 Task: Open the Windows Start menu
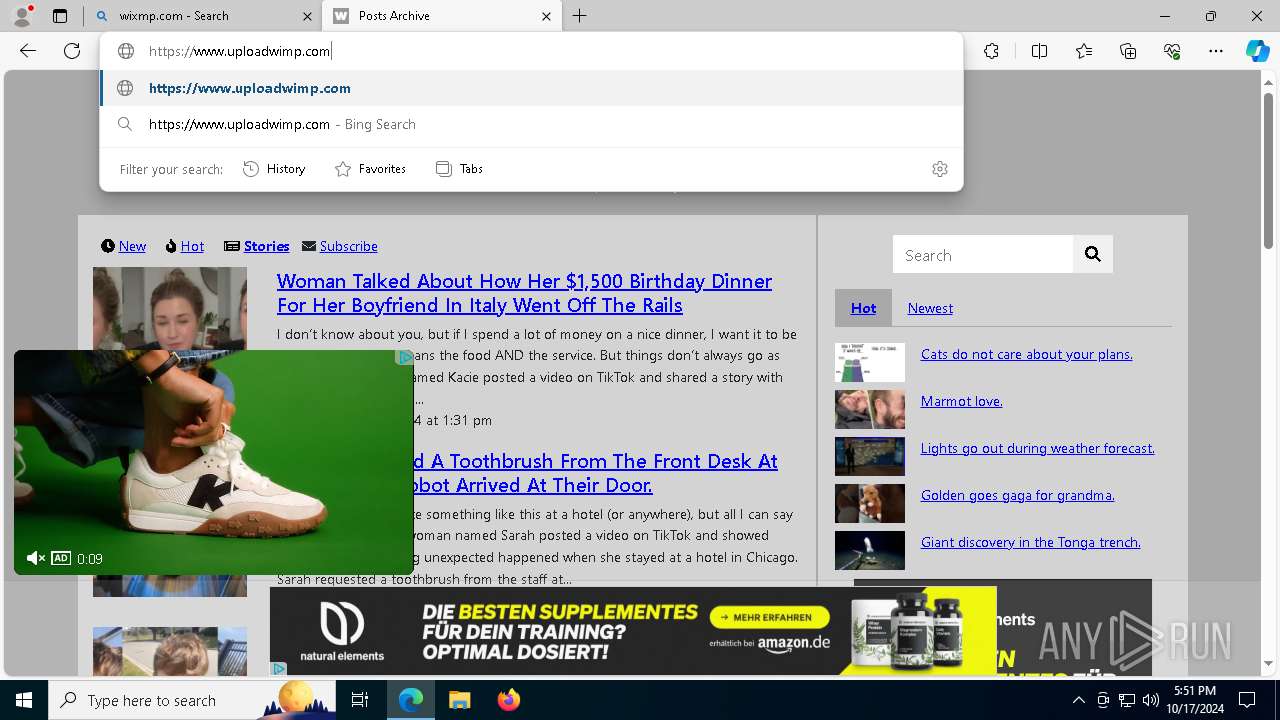pos(24,700)
